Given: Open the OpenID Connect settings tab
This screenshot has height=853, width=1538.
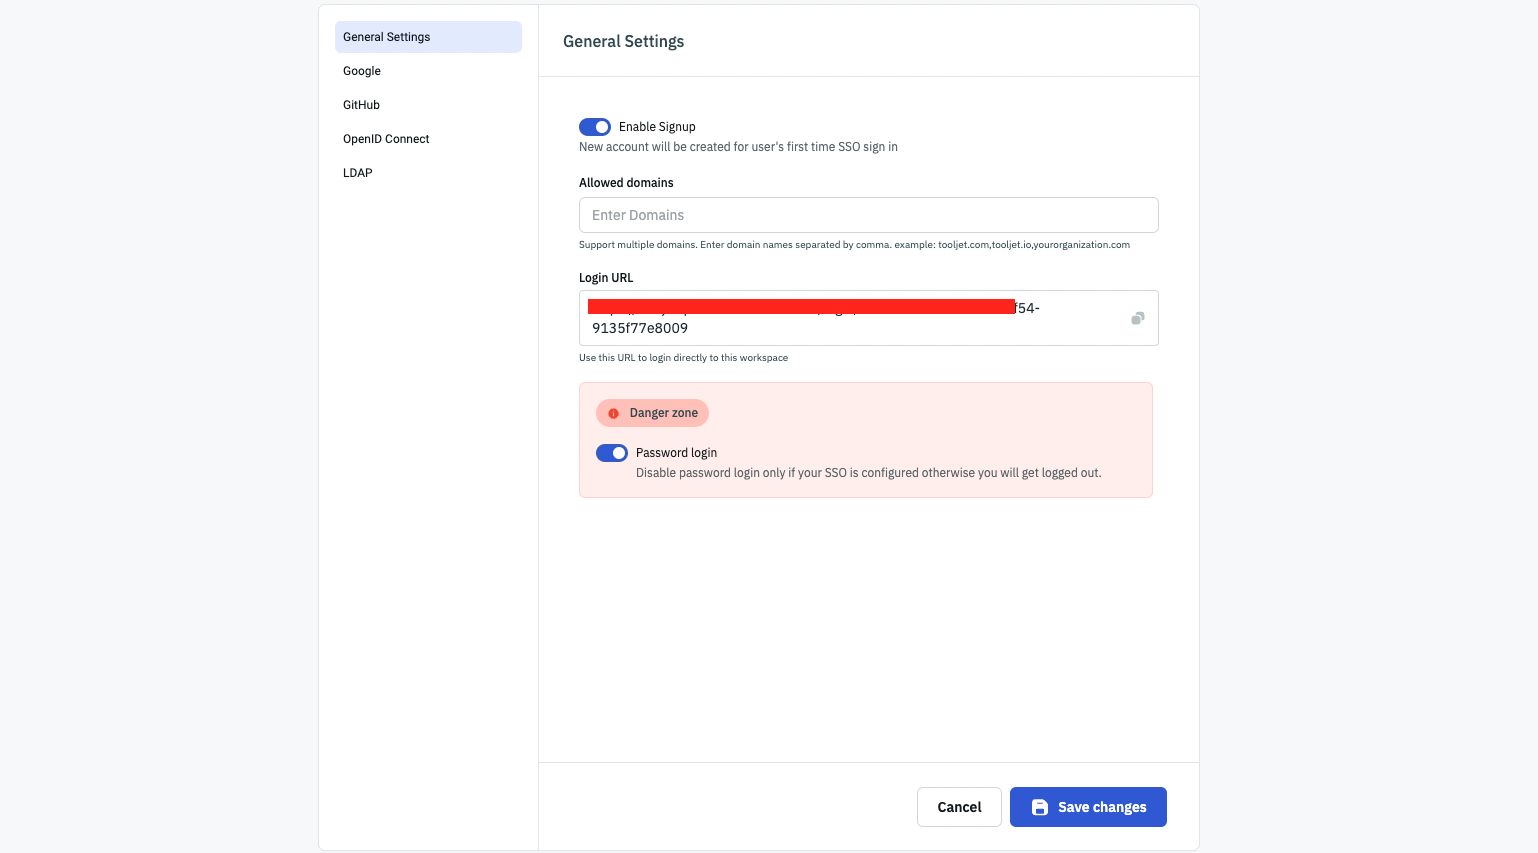Looking at the screenshot, I should click(386, 139).
